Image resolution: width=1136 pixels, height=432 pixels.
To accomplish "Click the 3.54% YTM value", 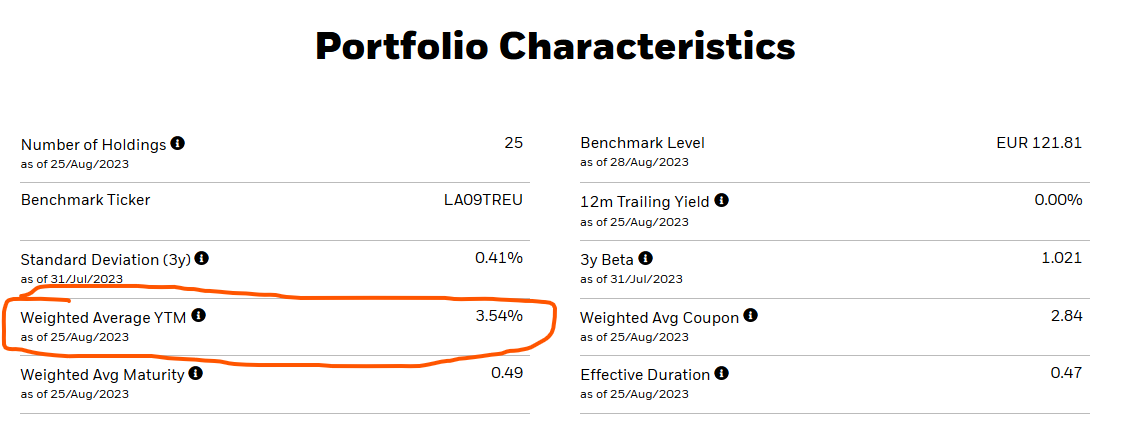I will click(498, 315).
